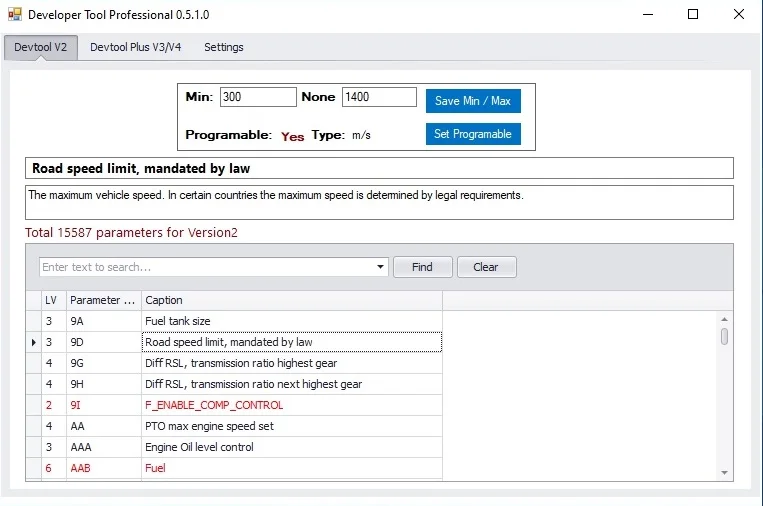Image resolution: width=763 pixels, height=506 pixels.
Task: Click the row selector arrow for 9D
Action: pyautogui.click(x=34, y=342)
